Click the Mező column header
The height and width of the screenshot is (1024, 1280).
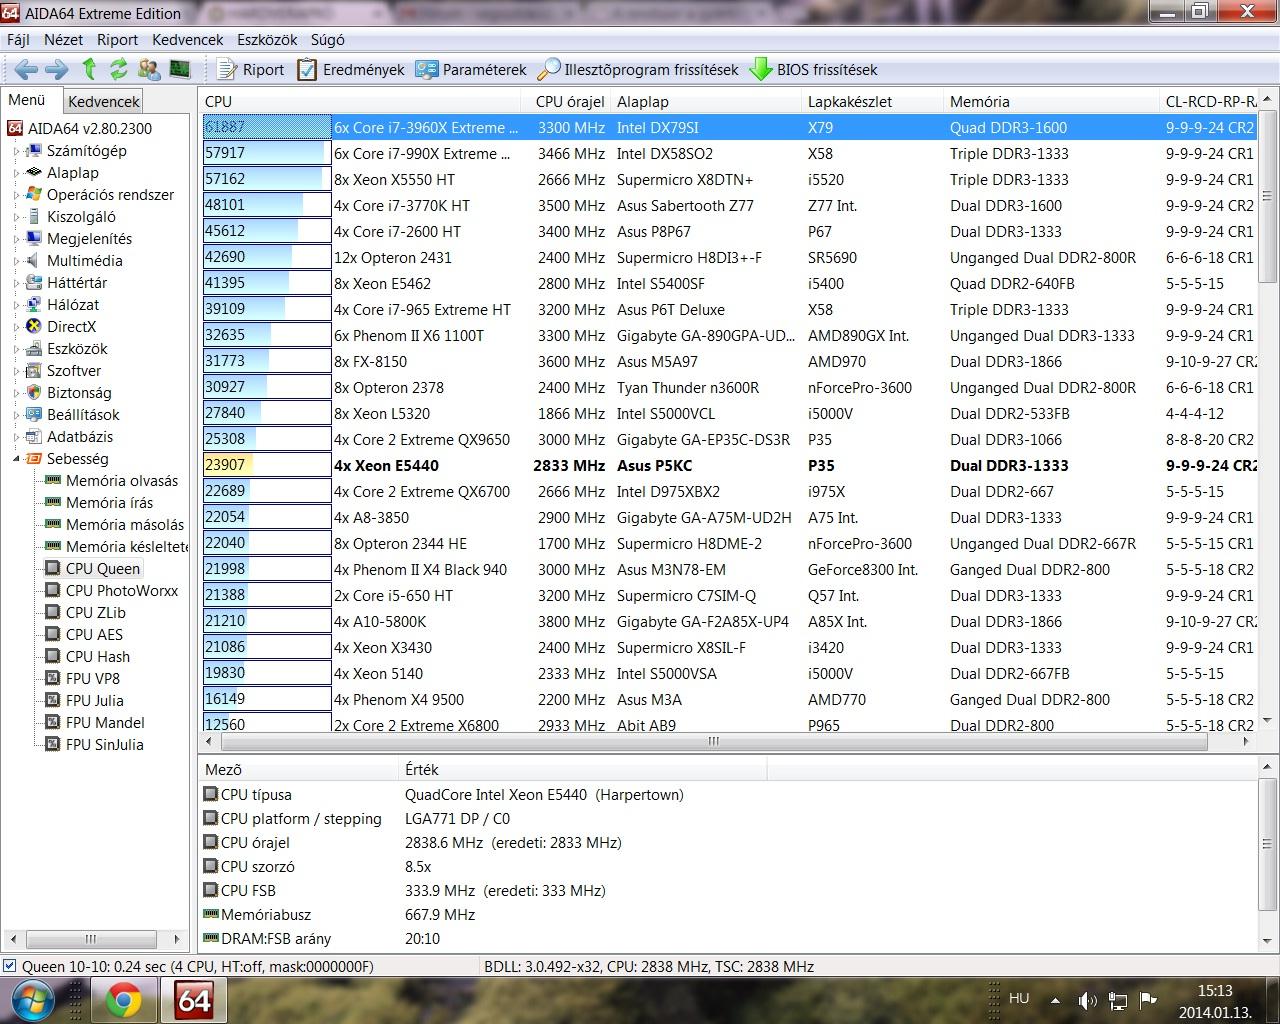pyautogui.click(x=298, y=769)
